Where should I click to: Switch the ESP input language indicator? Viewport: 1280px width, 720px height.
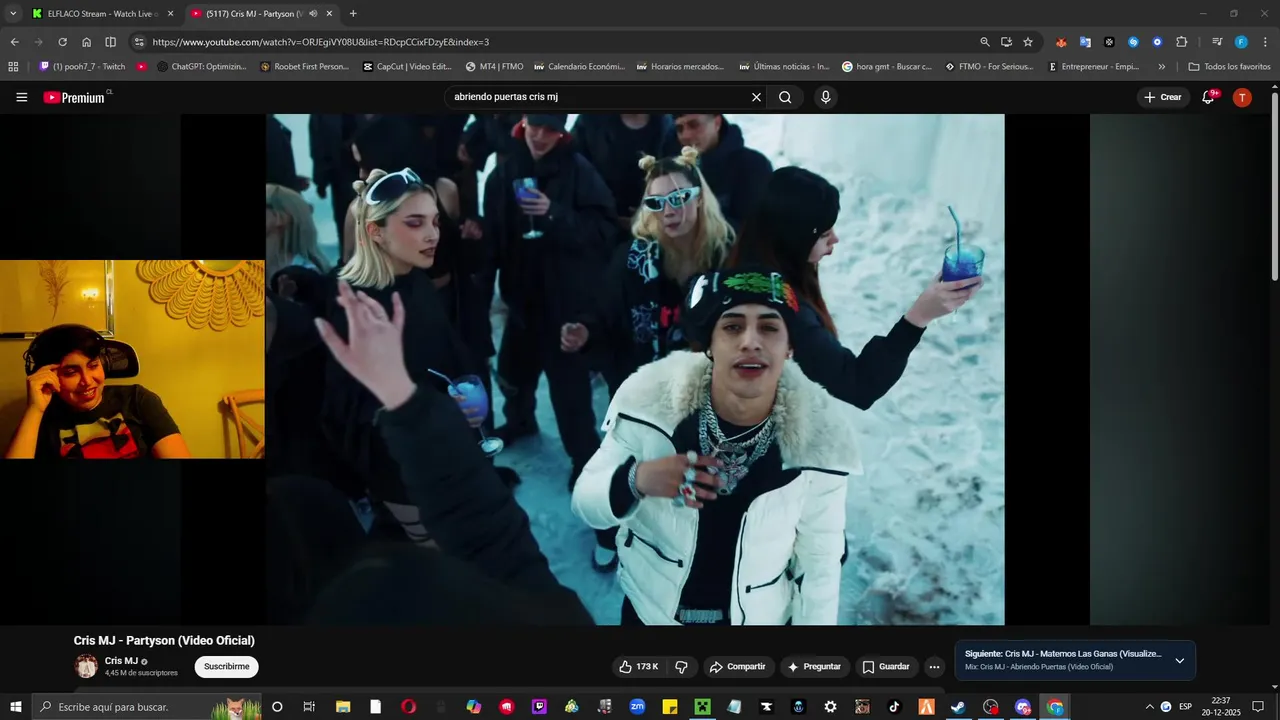(x=1185, y=707)
